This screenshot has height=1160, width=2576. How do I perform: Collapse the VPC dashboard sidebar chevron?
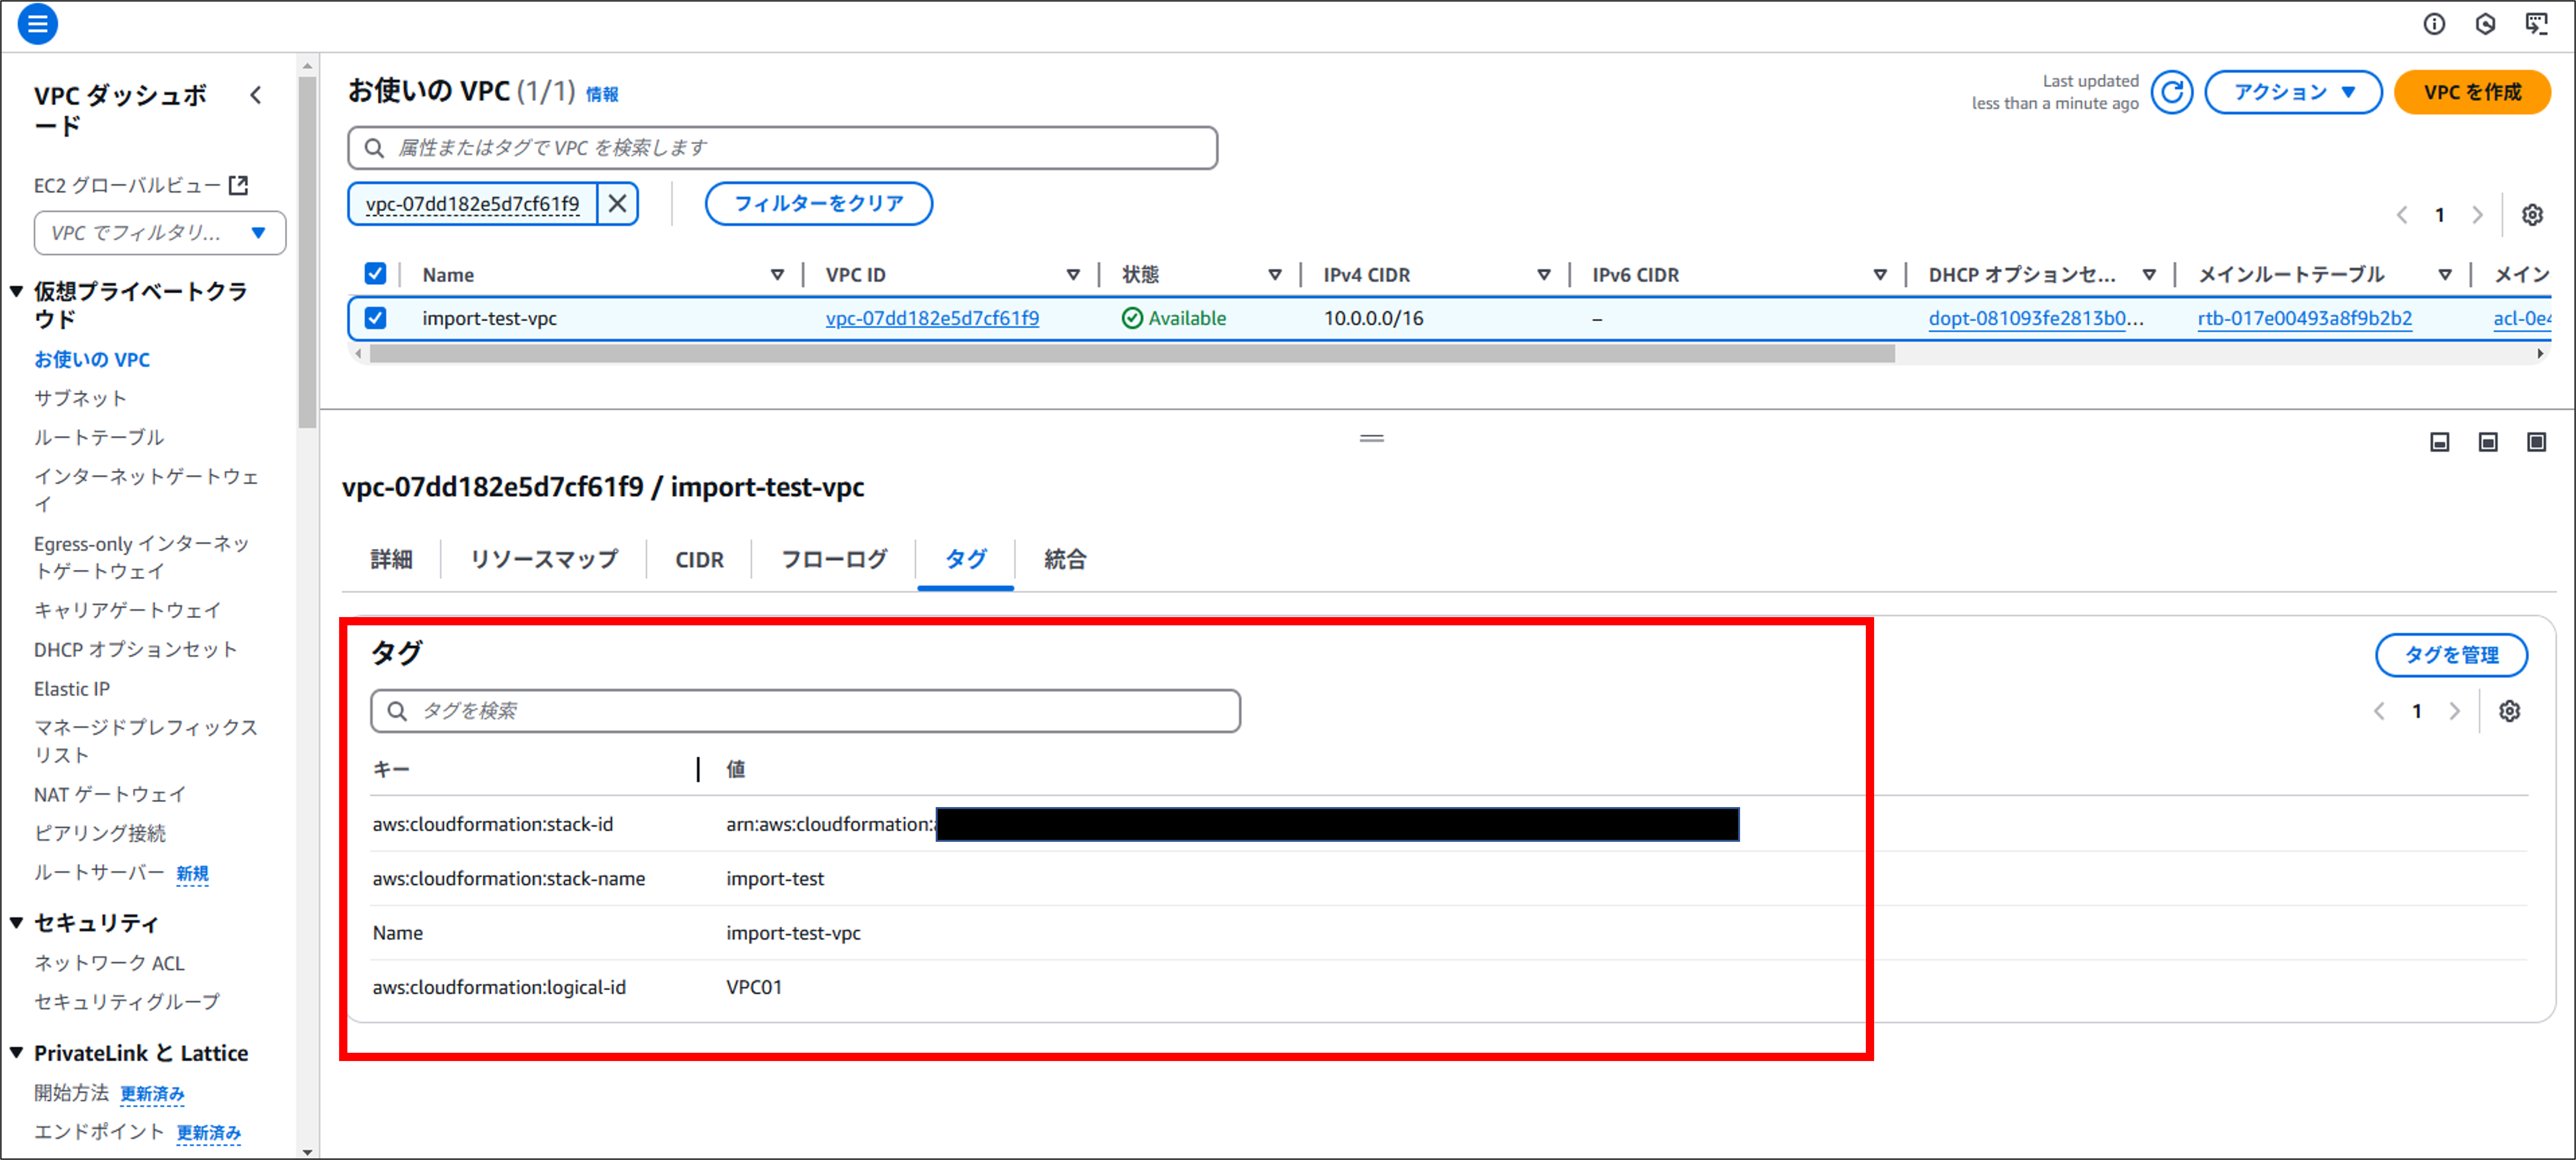(256, 95)
